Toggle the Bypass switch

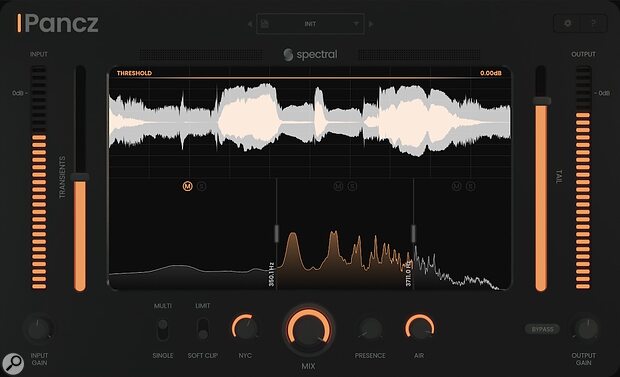542,329
